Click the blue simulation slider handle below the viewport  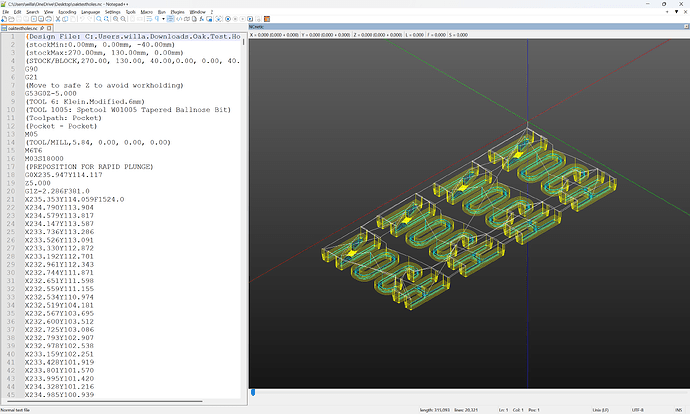click(x=253, y=392)
